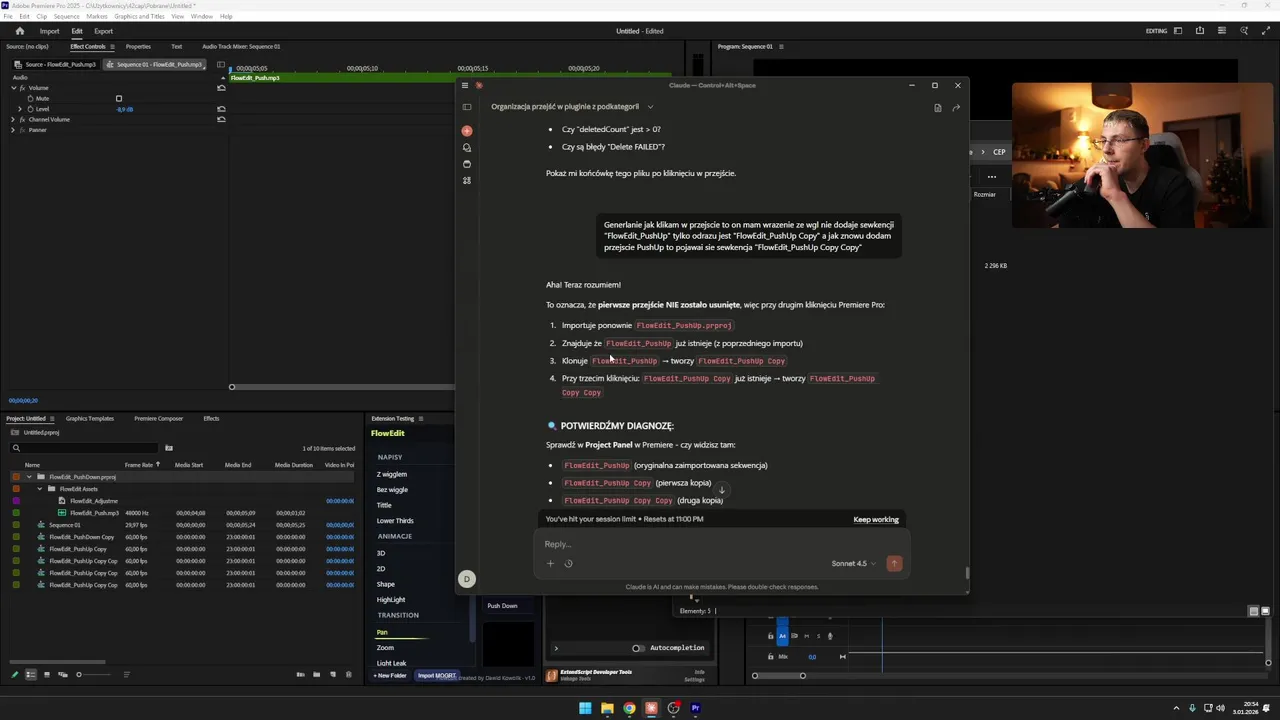Click the Import MOGRT button
Image resolution: width=1280 pixels, height=720 pixels.
point(437,676)
